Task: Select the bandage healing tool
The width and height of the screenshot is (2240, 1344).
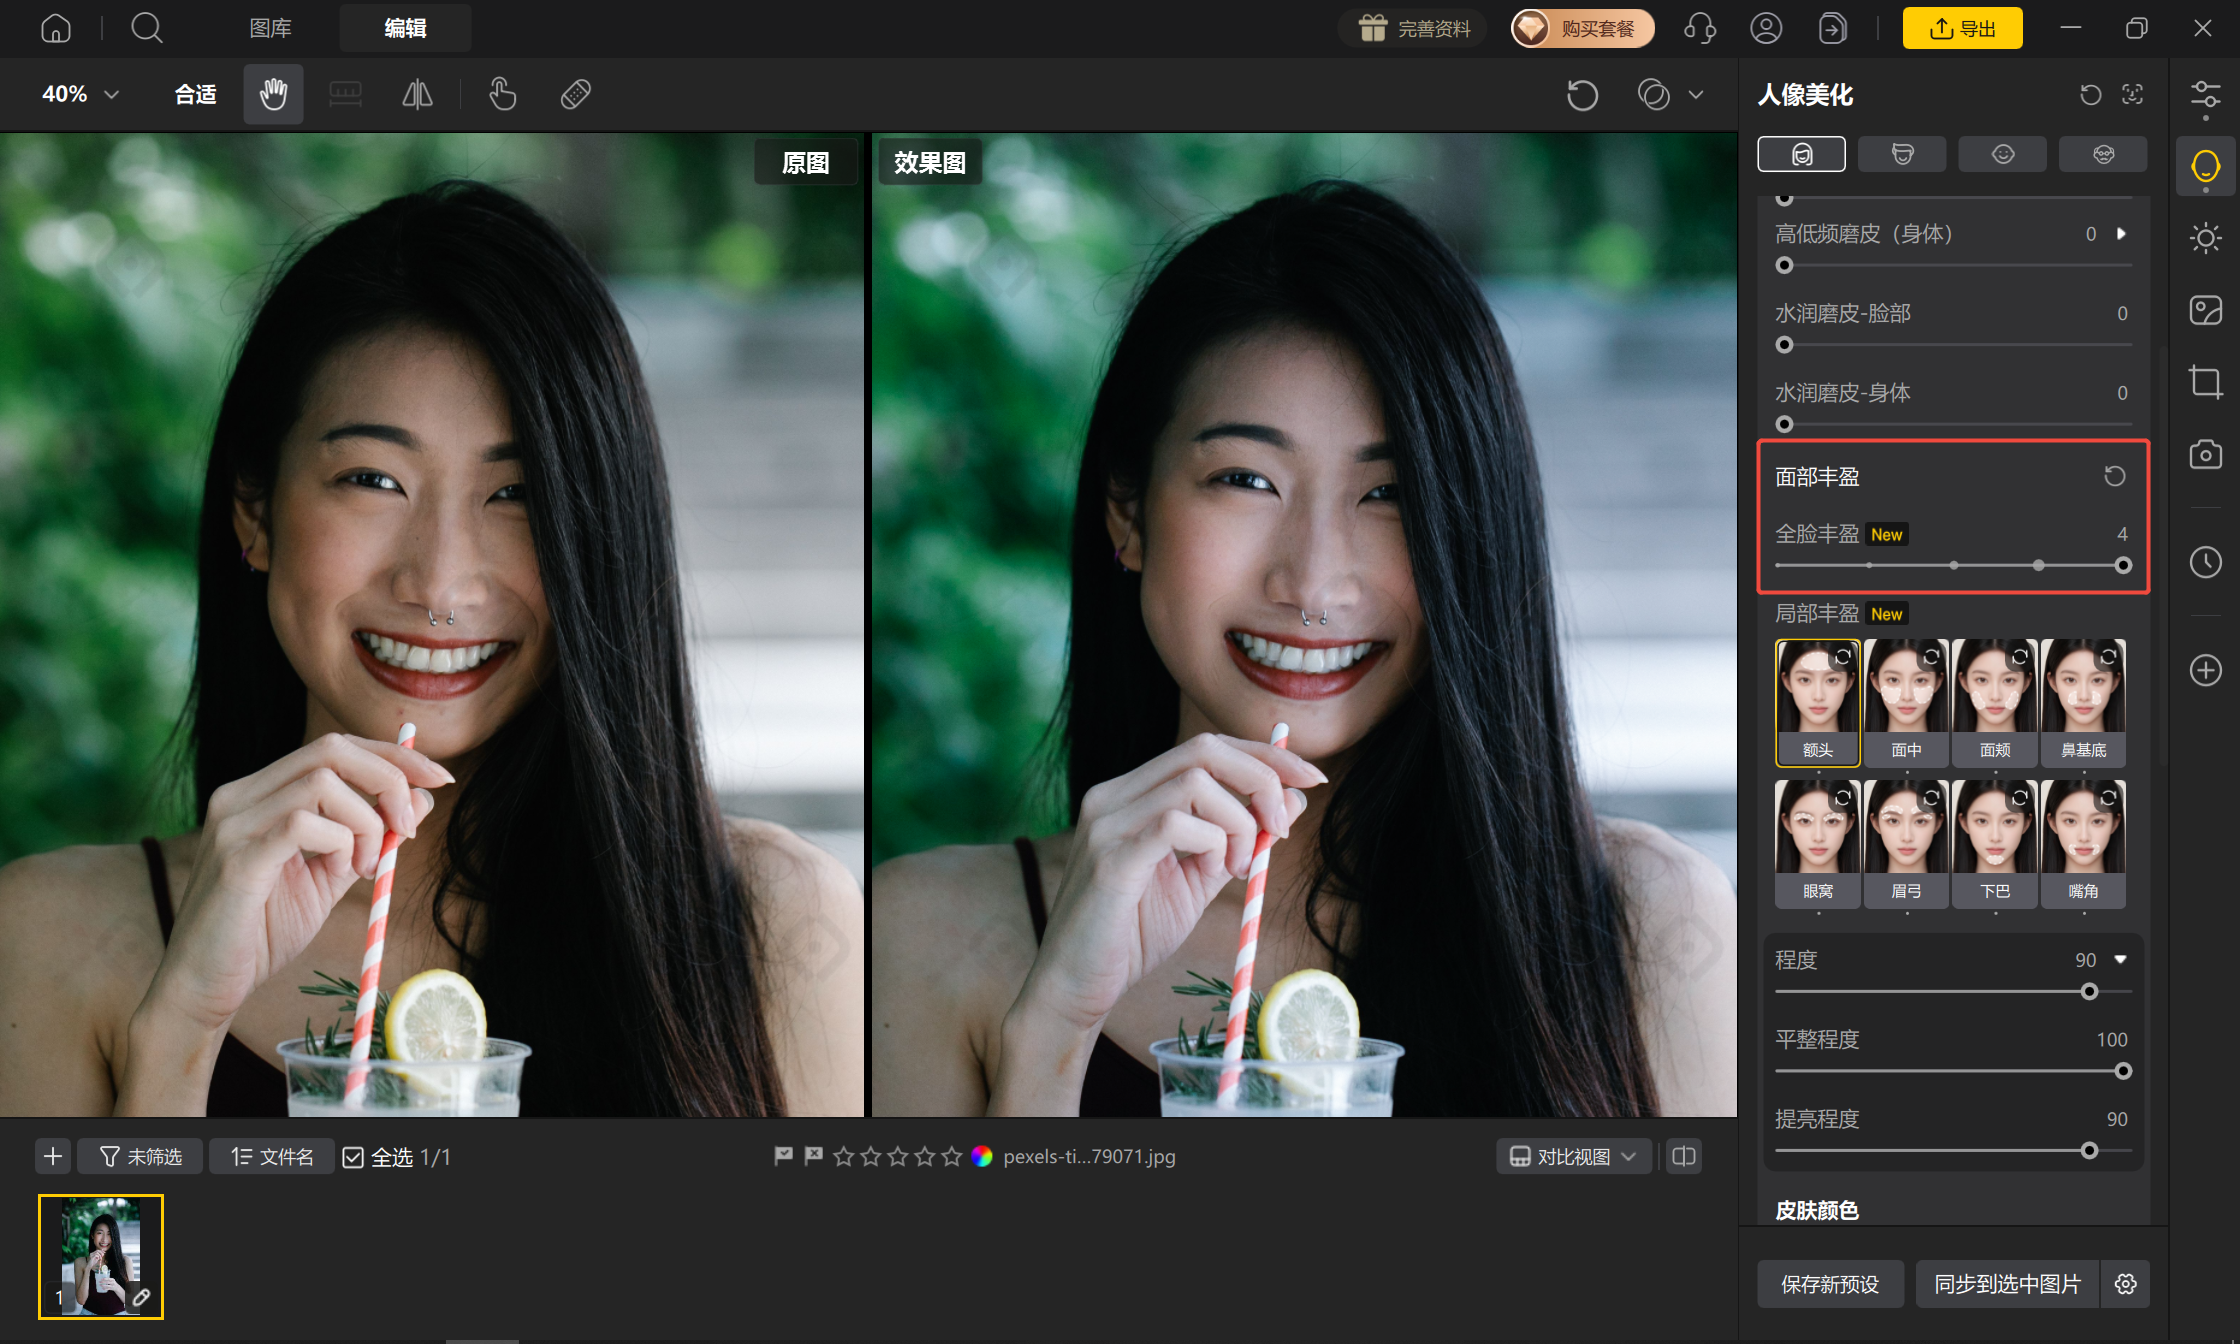Action: [x=576, y=94]
